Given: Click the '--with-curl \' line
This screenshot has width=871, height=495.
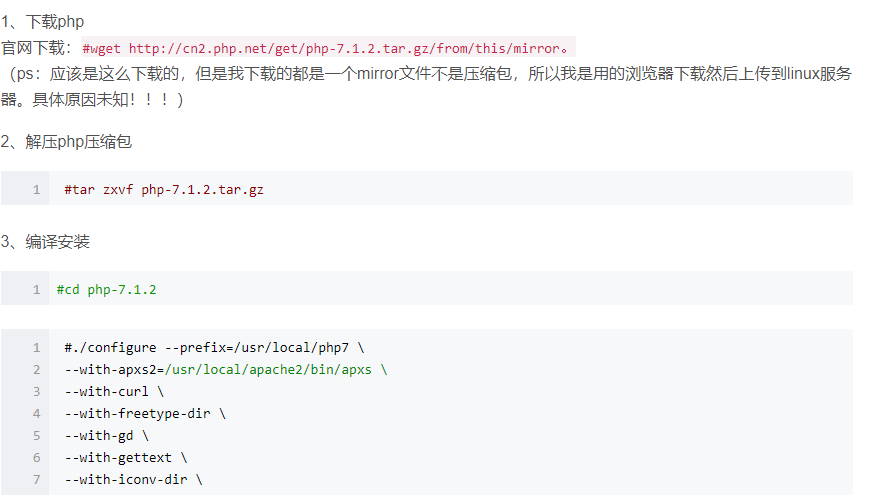Looking at the screenshot, I should click(114, 392).
